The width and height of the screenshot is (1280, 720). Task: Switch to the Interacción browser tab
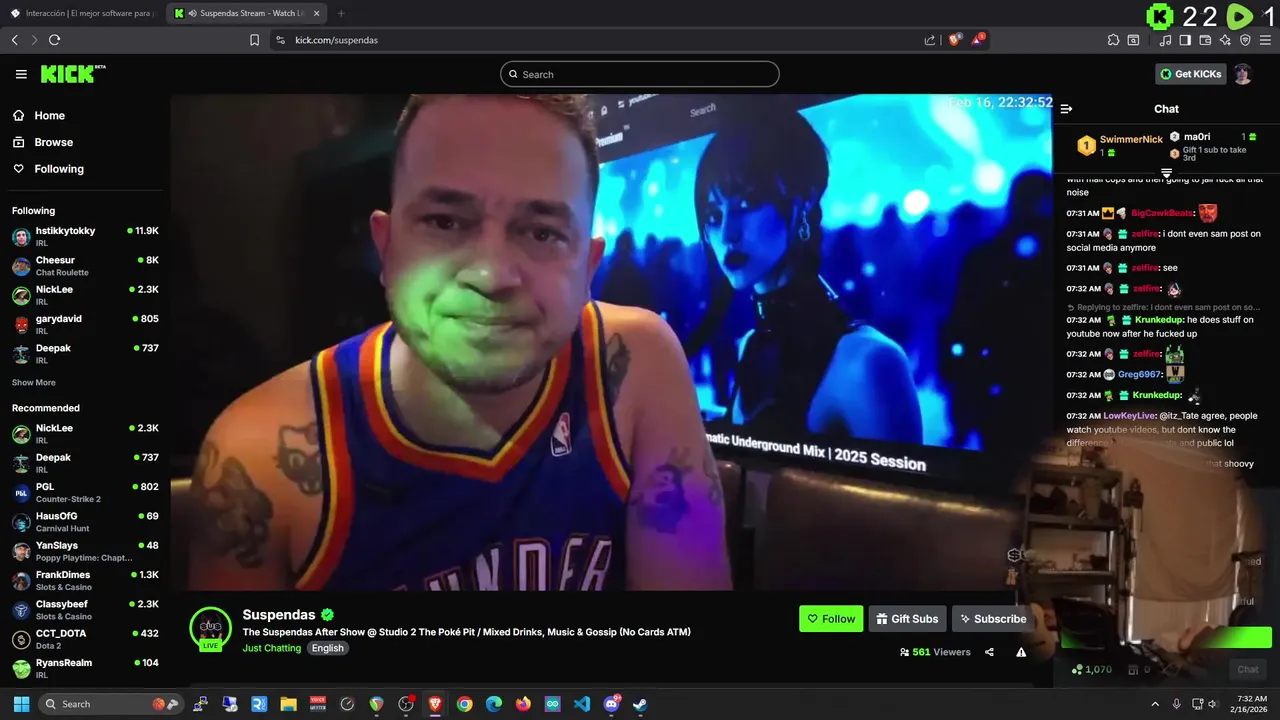[83, 13]
